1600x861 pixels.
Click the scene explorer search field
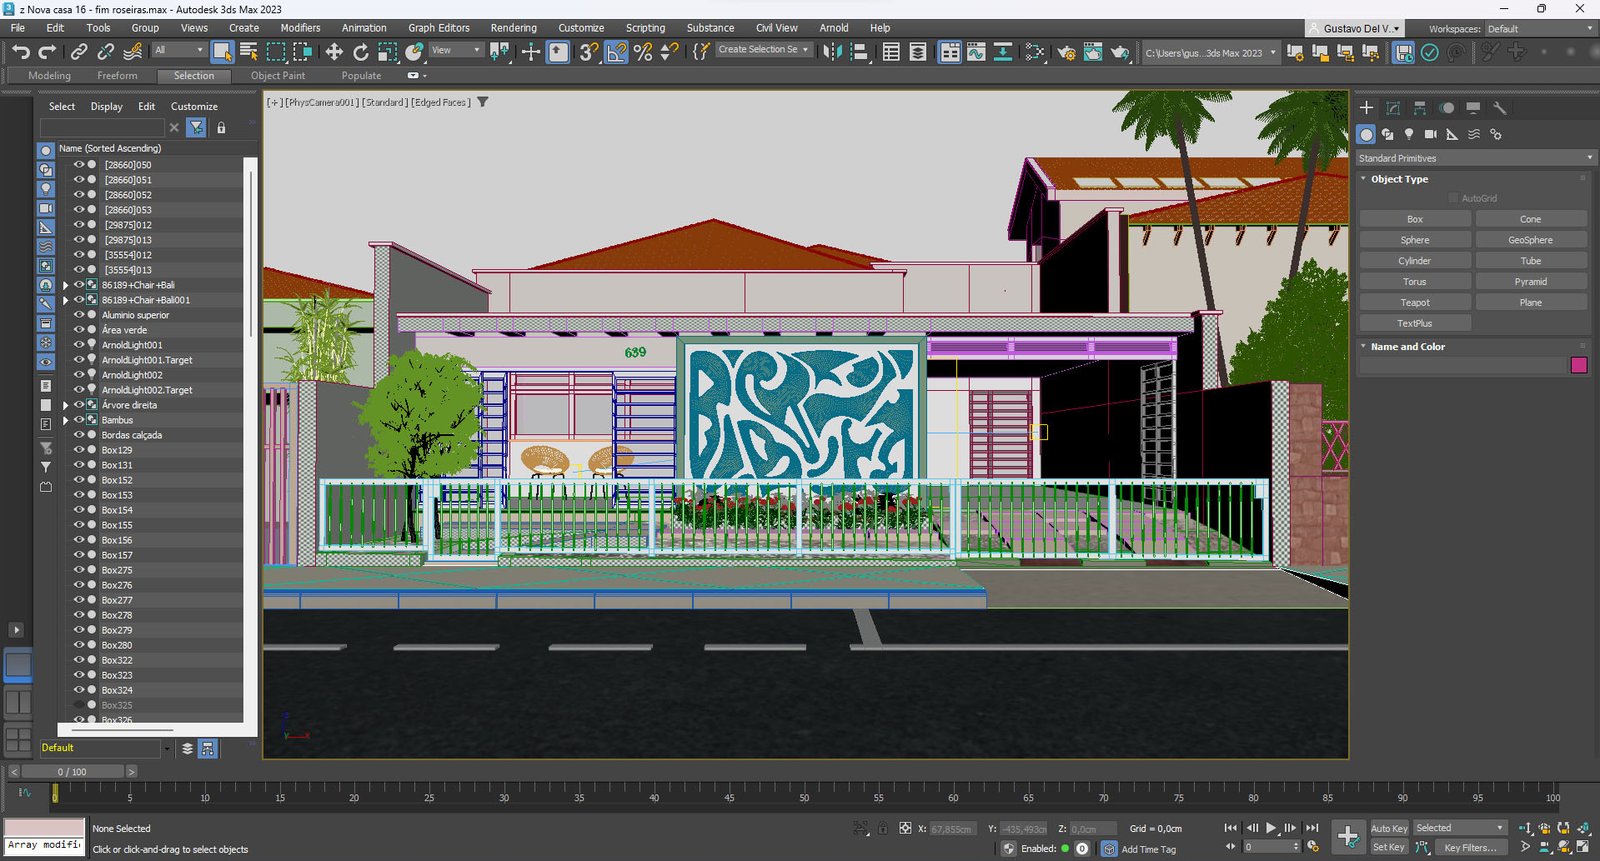tap(102, 128)
